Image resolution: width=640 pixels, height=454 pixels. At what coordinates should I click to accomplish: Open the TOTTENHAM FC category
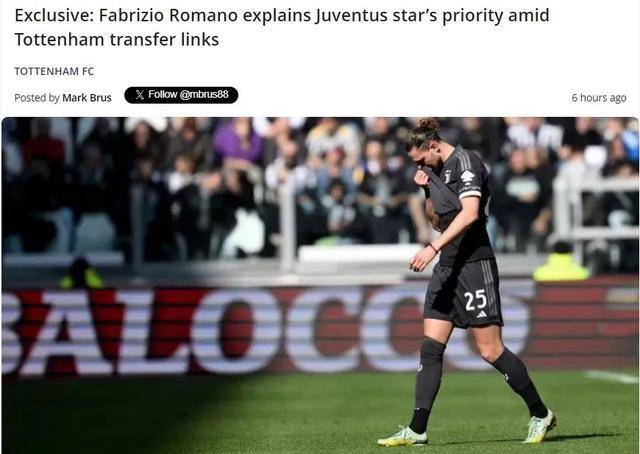pyautogui.click(x=54, y=71)
